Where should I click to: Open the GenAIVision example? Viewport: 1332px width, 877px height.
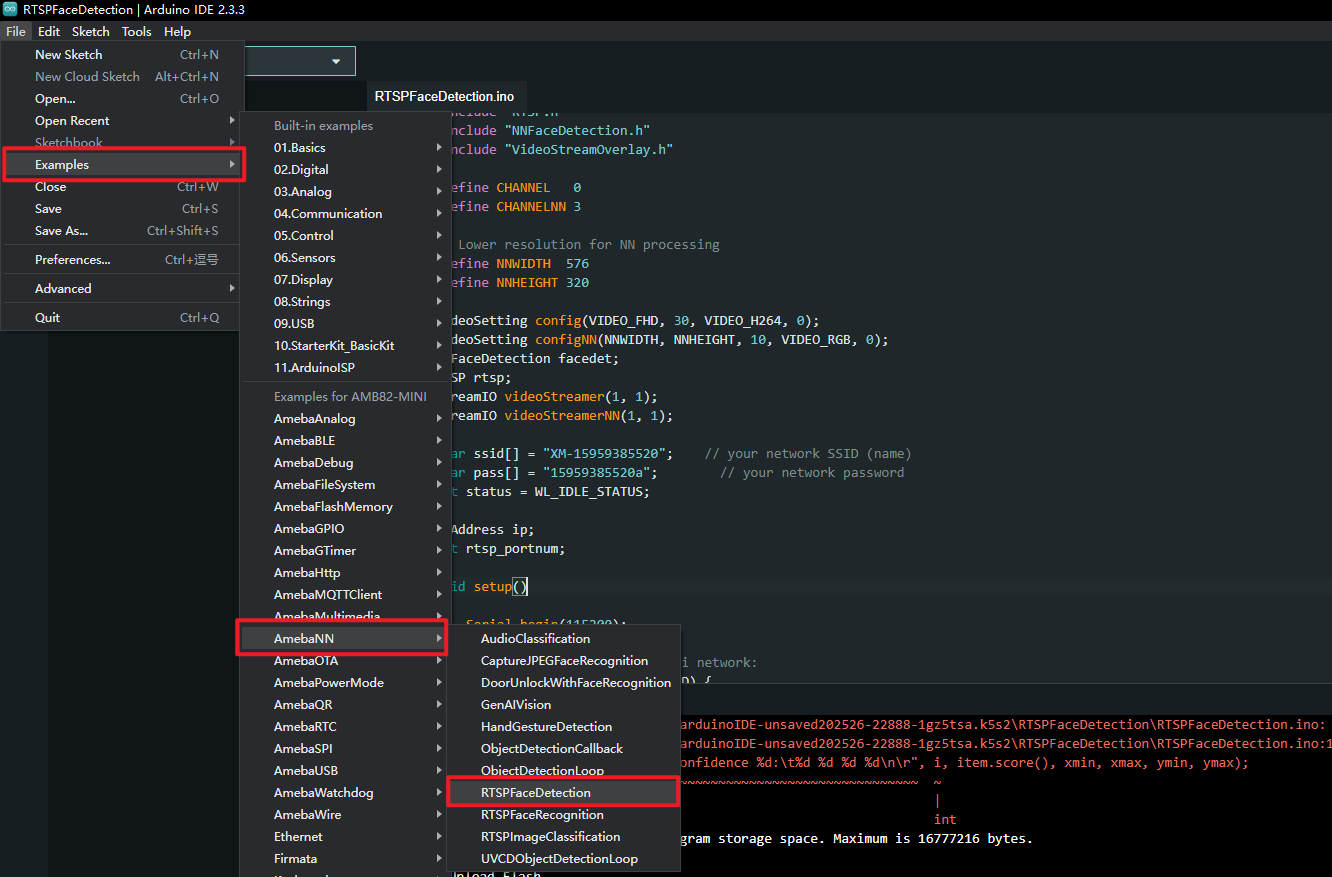(563, 705)
